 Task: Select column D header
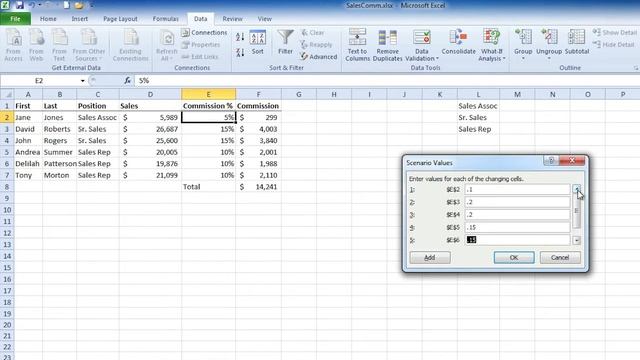tap(150, 94)
